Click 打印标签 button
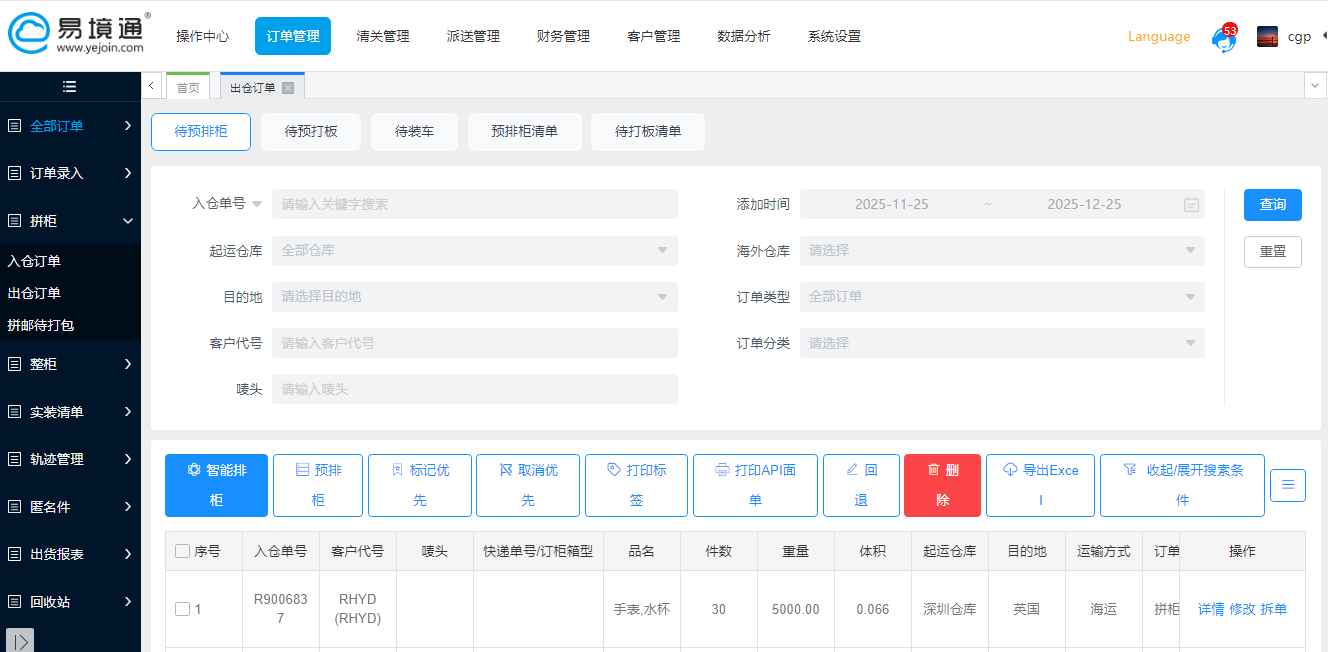 [636, 485]
